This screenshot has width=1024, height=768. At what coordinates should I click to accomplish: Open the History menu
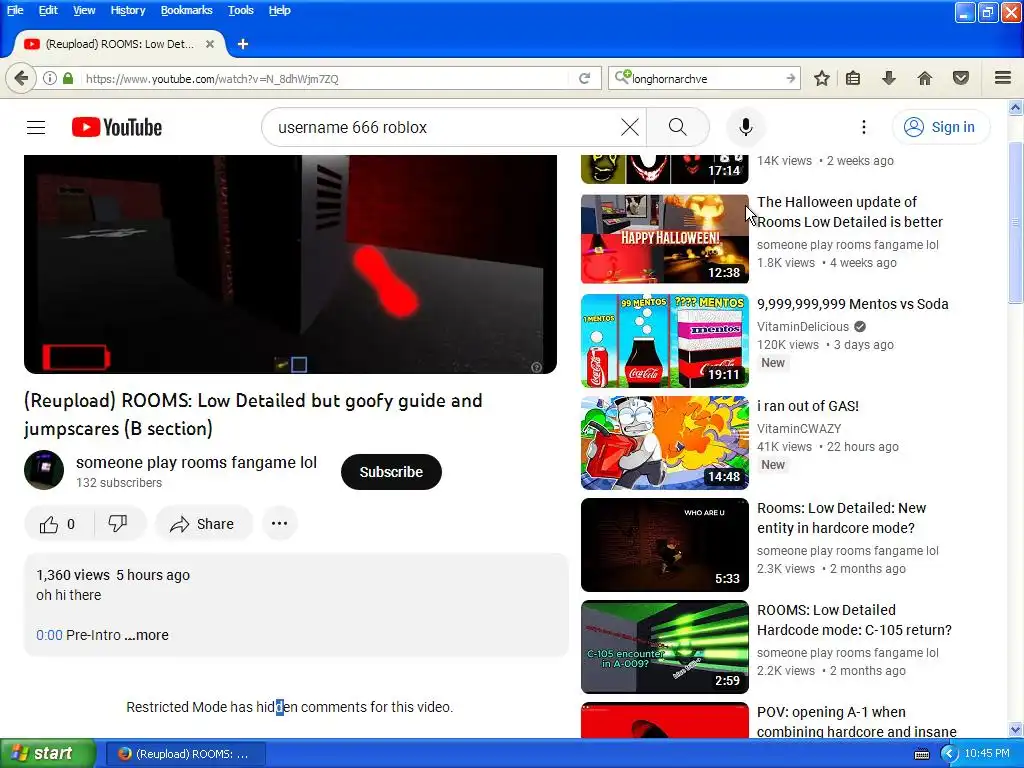127,10
